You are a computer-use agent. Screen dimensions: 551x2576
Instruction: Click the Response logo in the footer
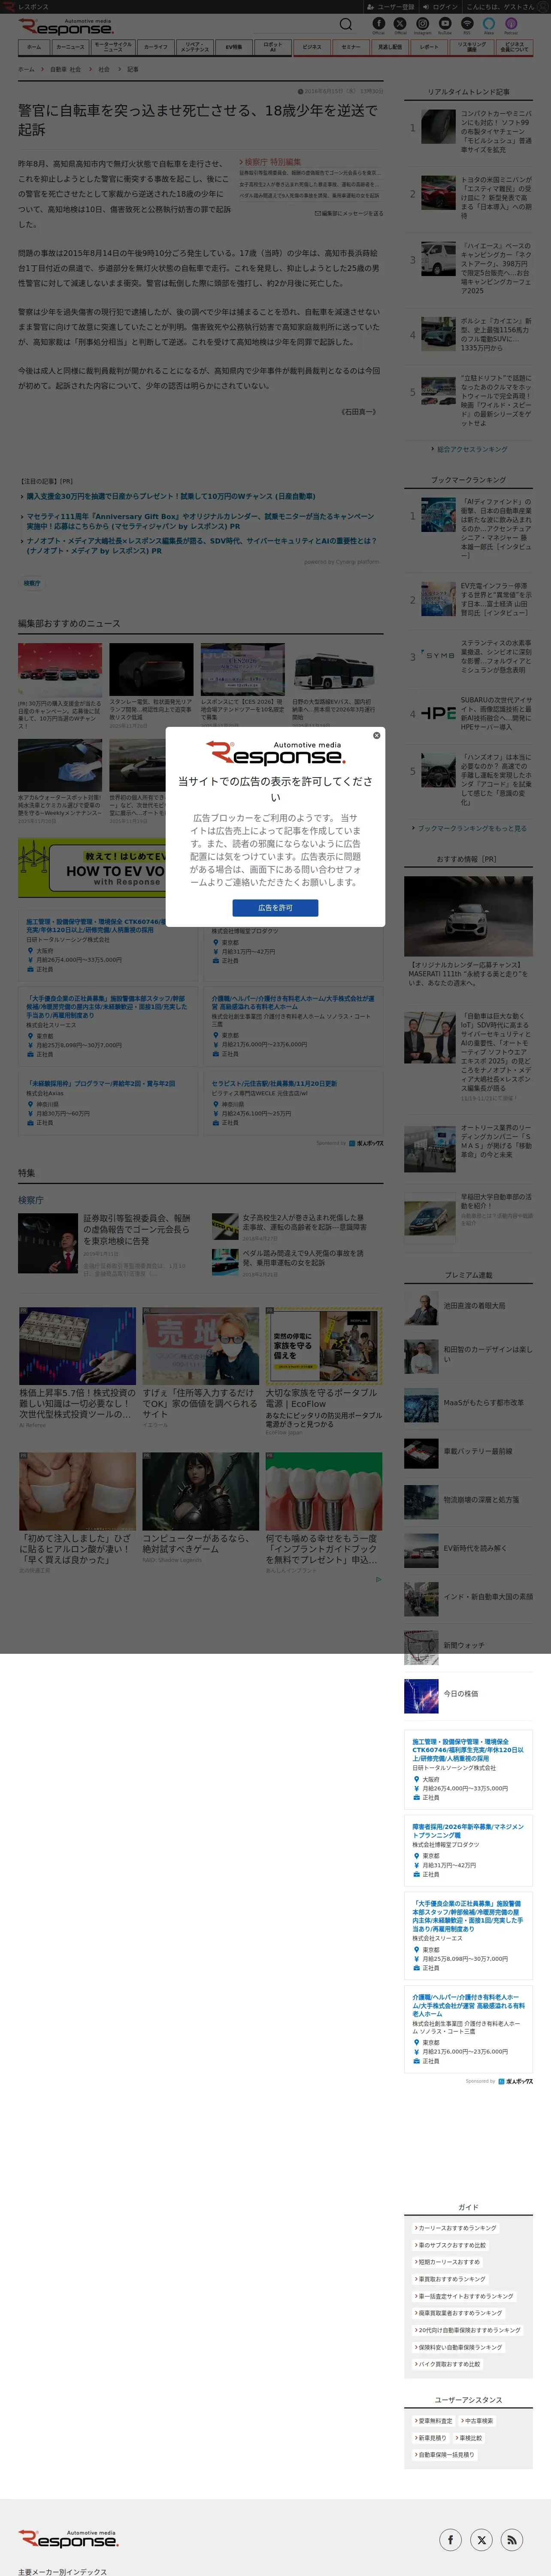pos(68,2539)
